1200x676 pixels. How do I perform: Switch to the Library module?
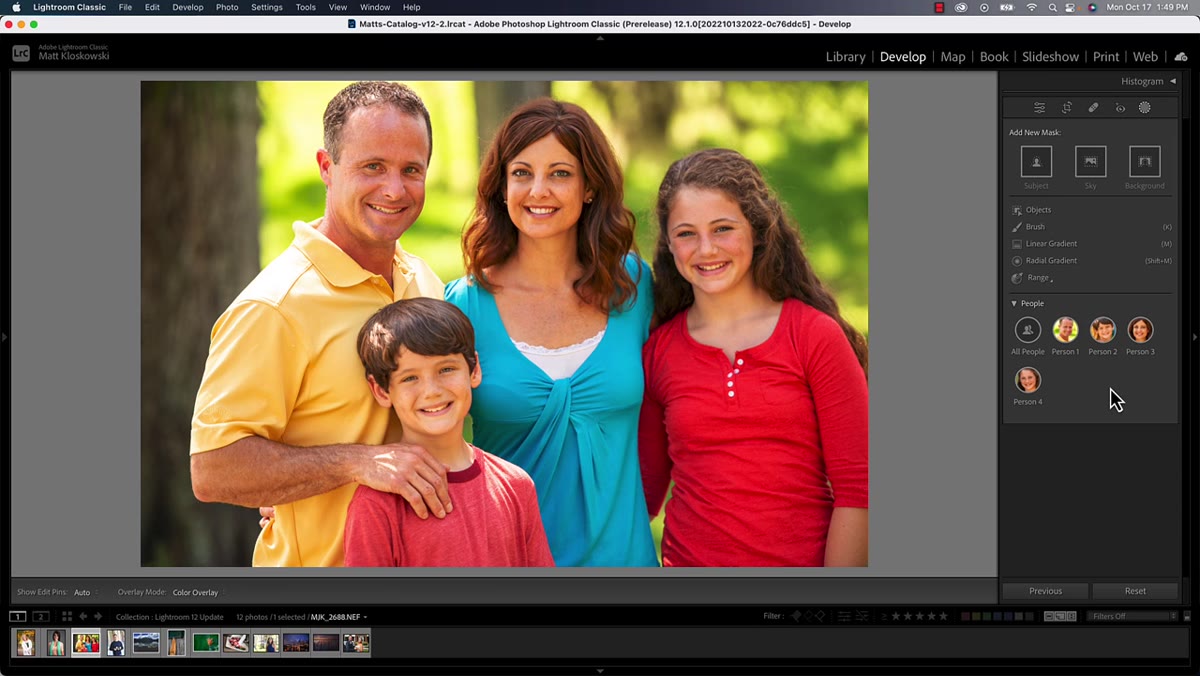coord(845,57)
